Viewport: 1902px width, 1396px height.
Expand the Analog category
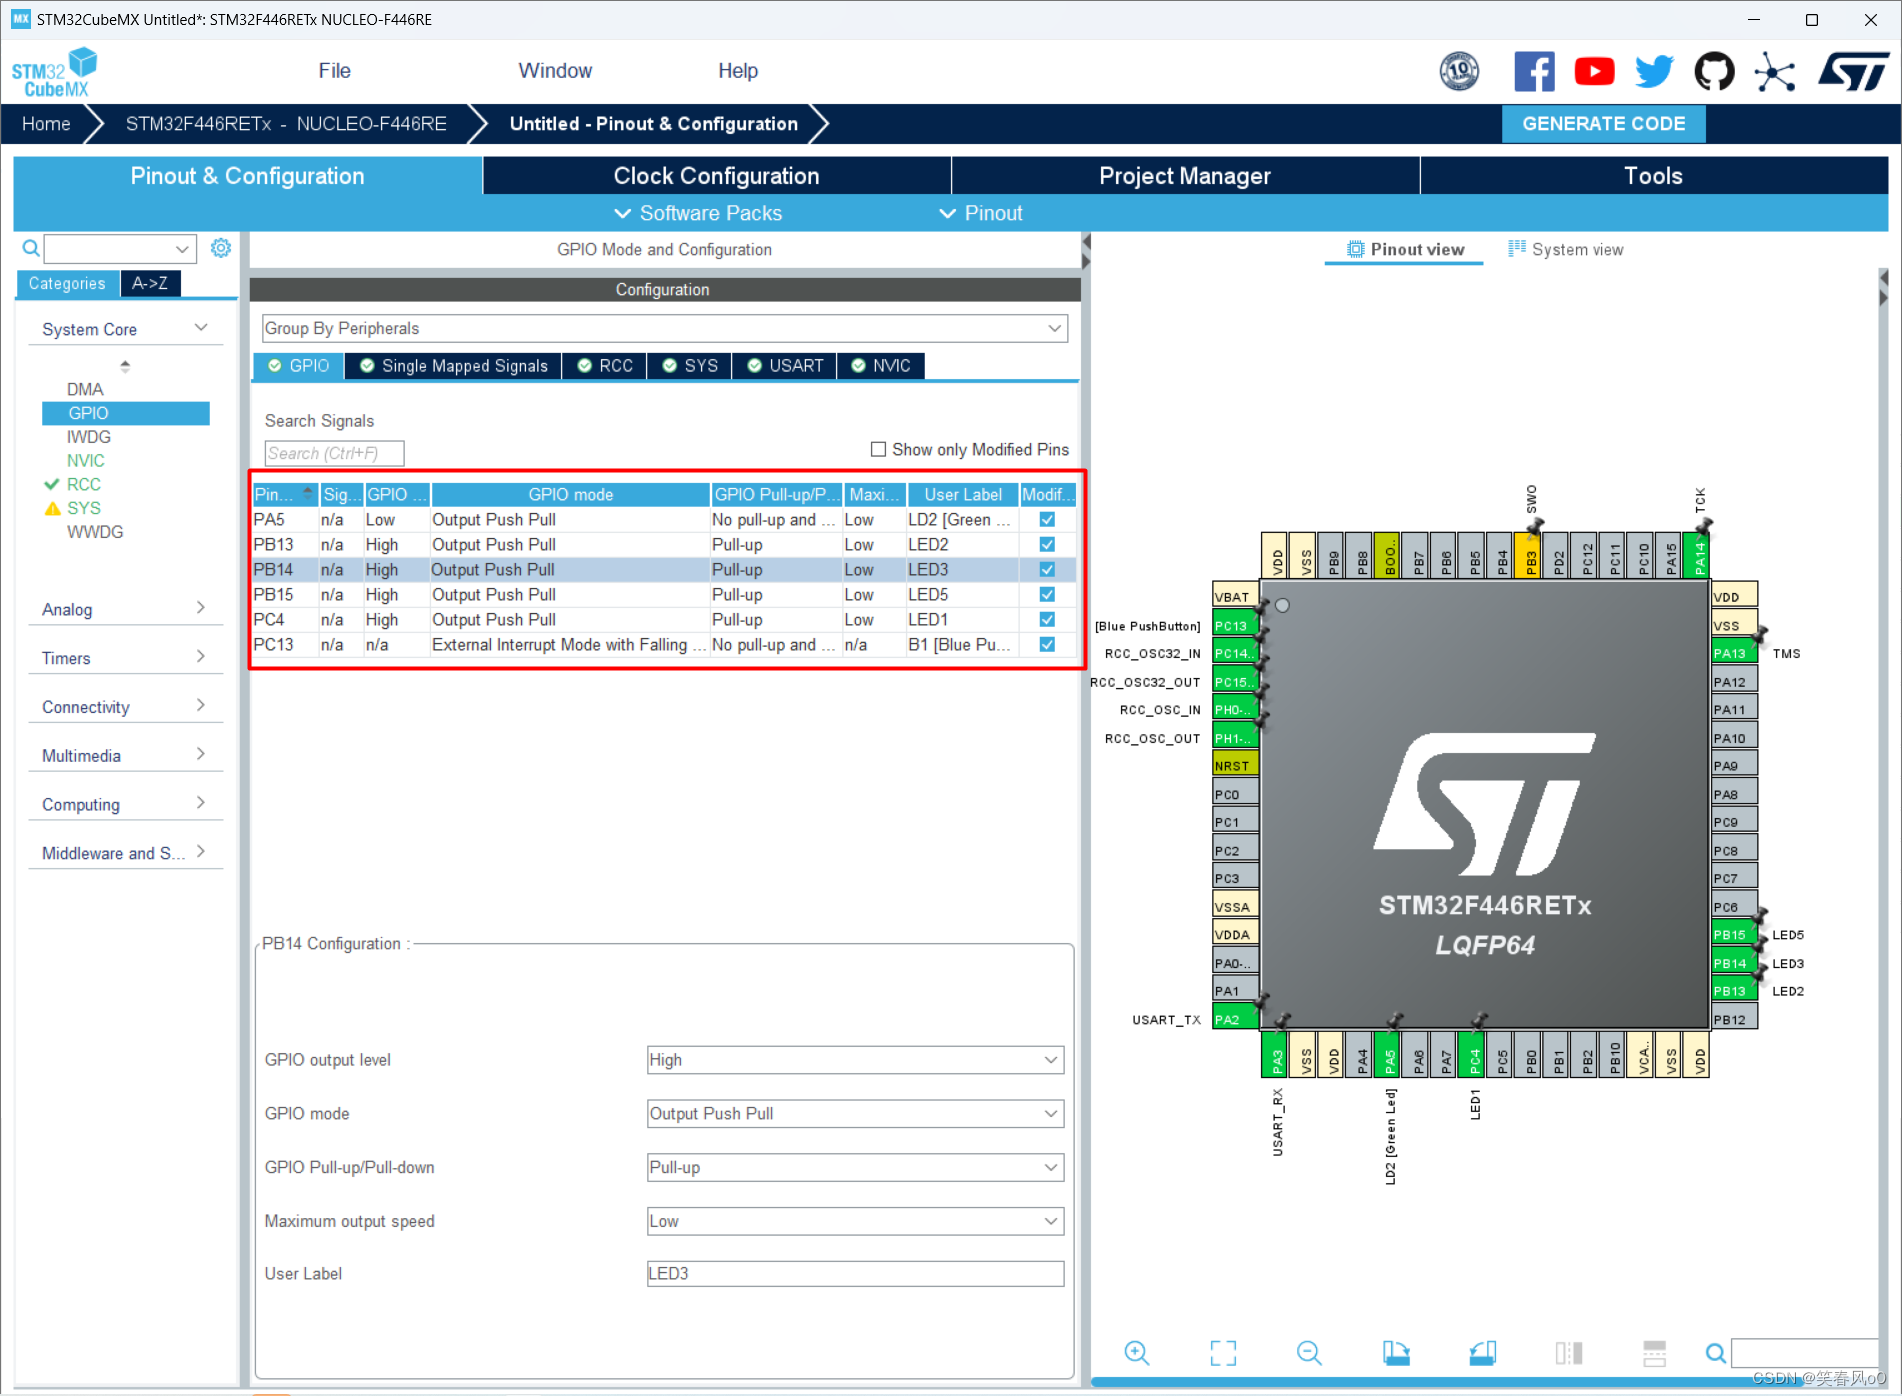(x=124, y=609)
